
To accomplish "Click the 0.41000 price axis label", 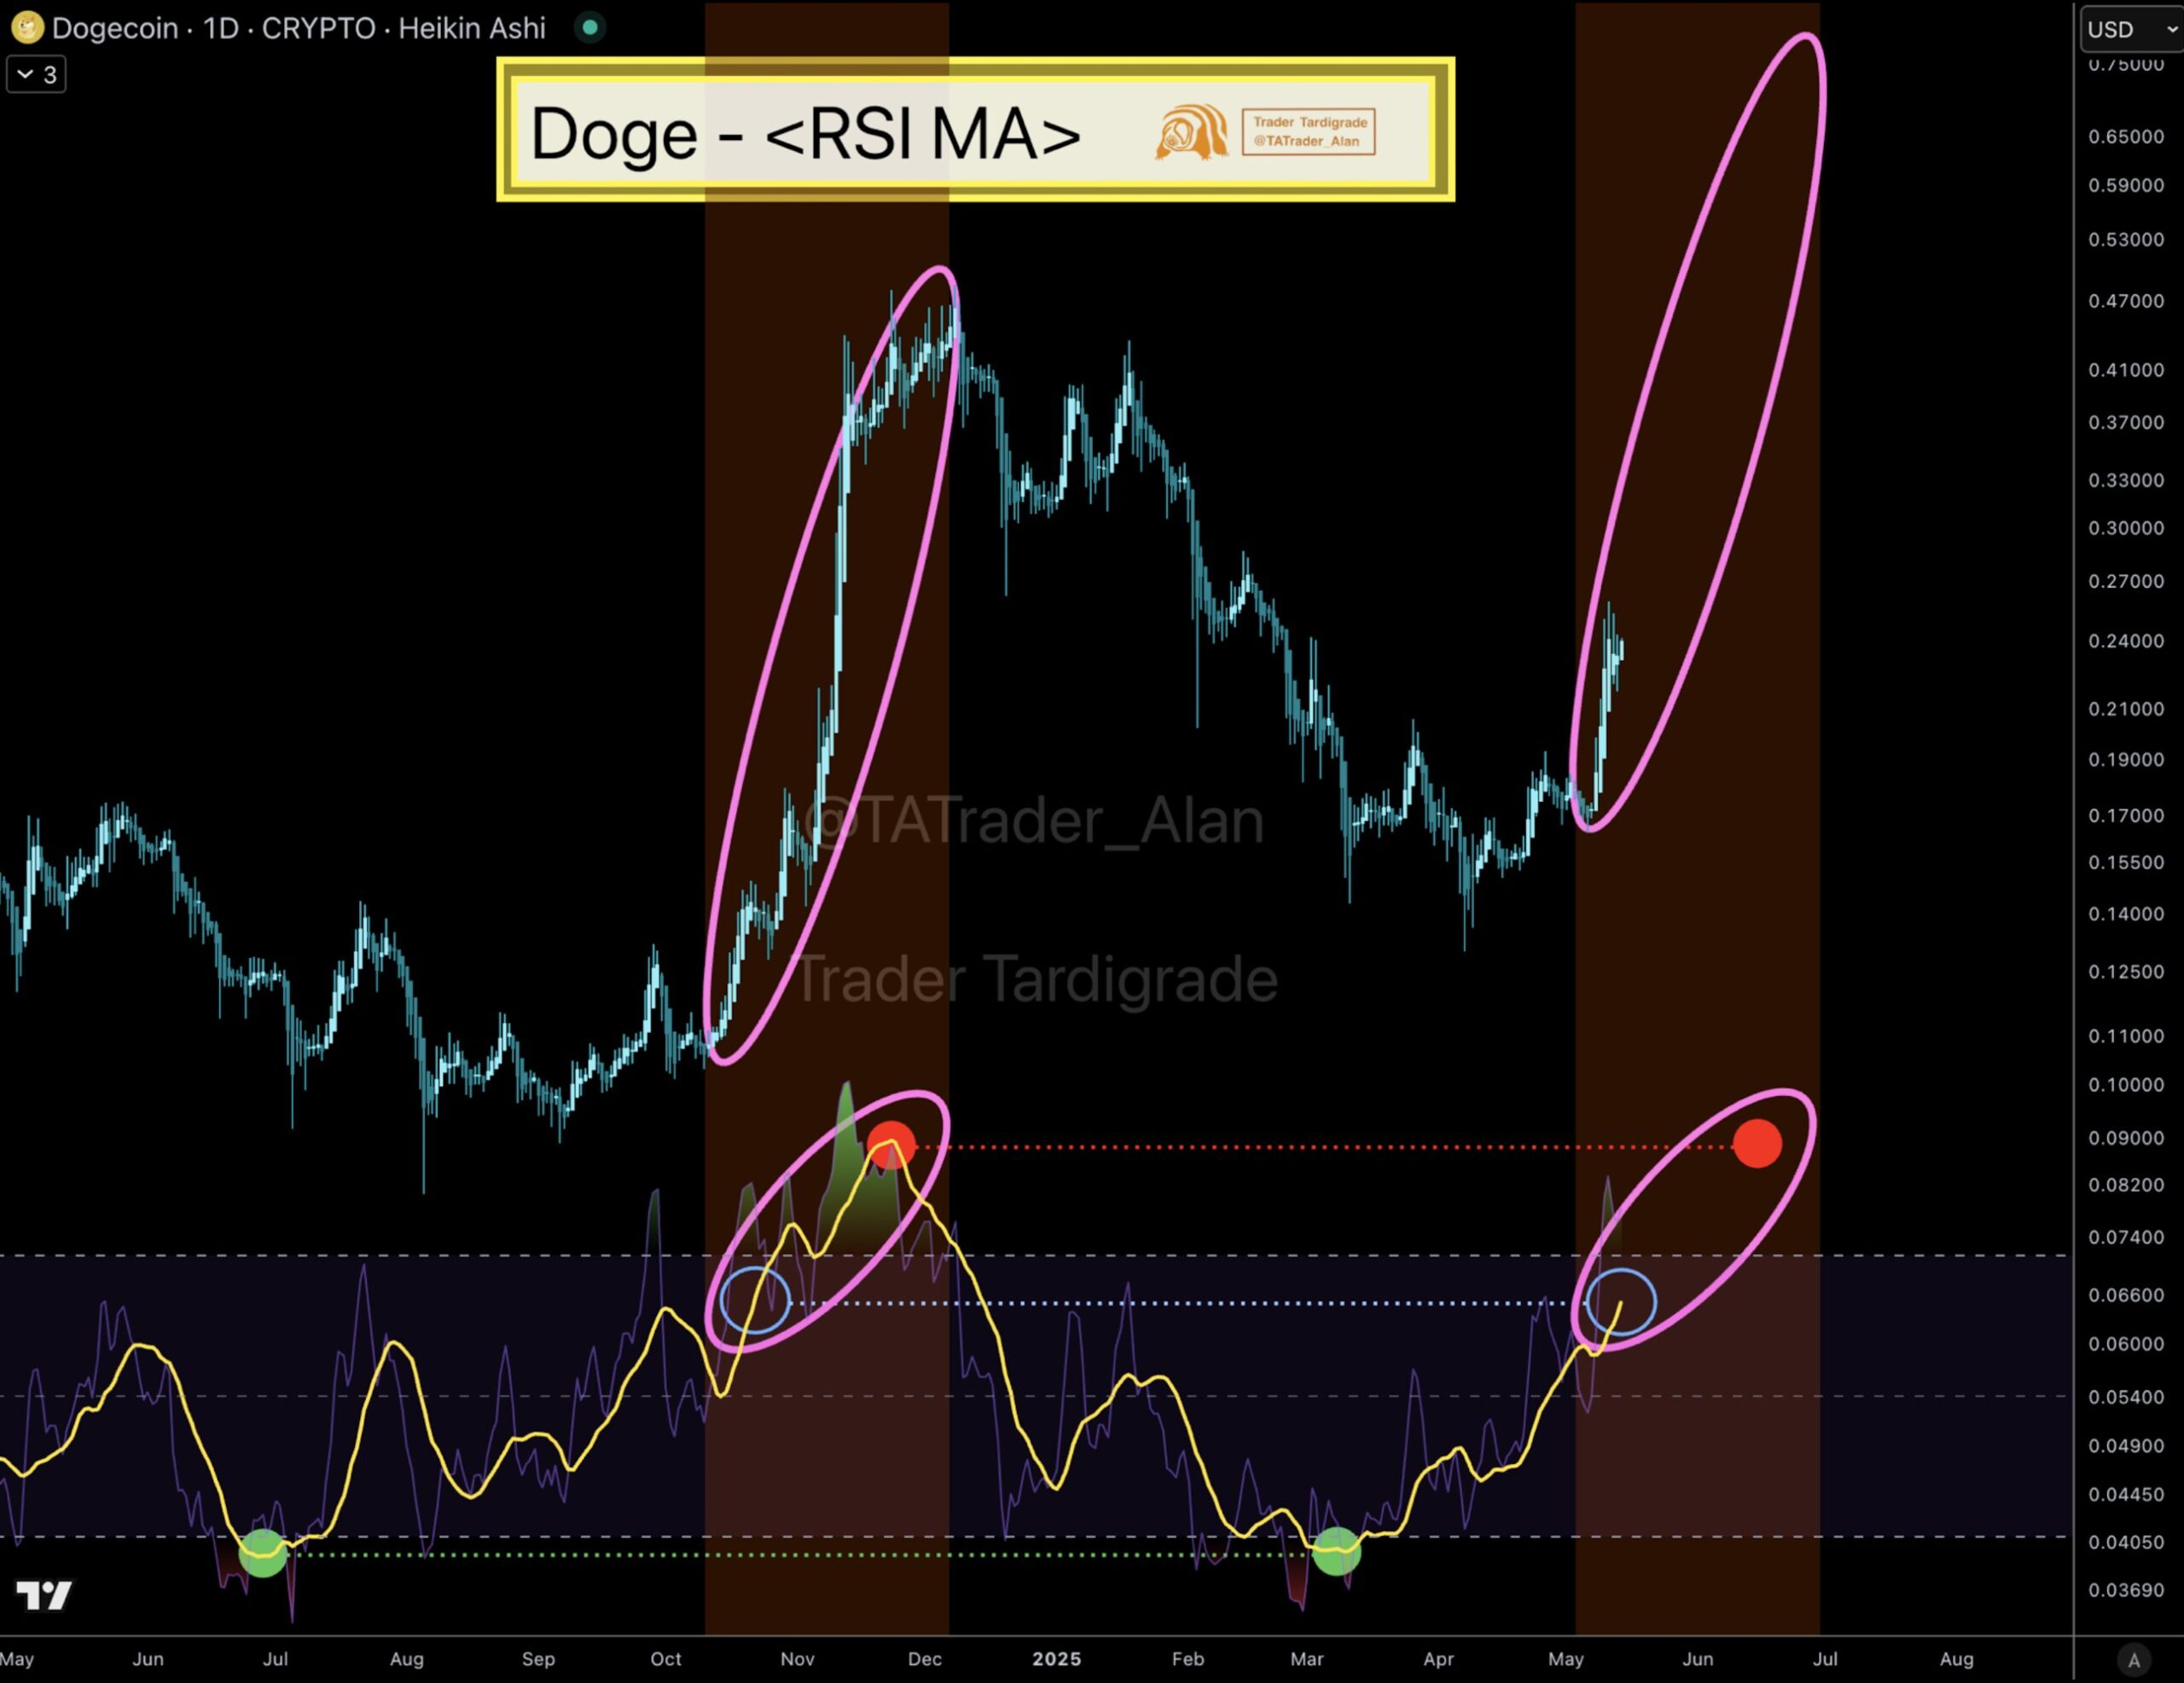I will click(2126, 370).
